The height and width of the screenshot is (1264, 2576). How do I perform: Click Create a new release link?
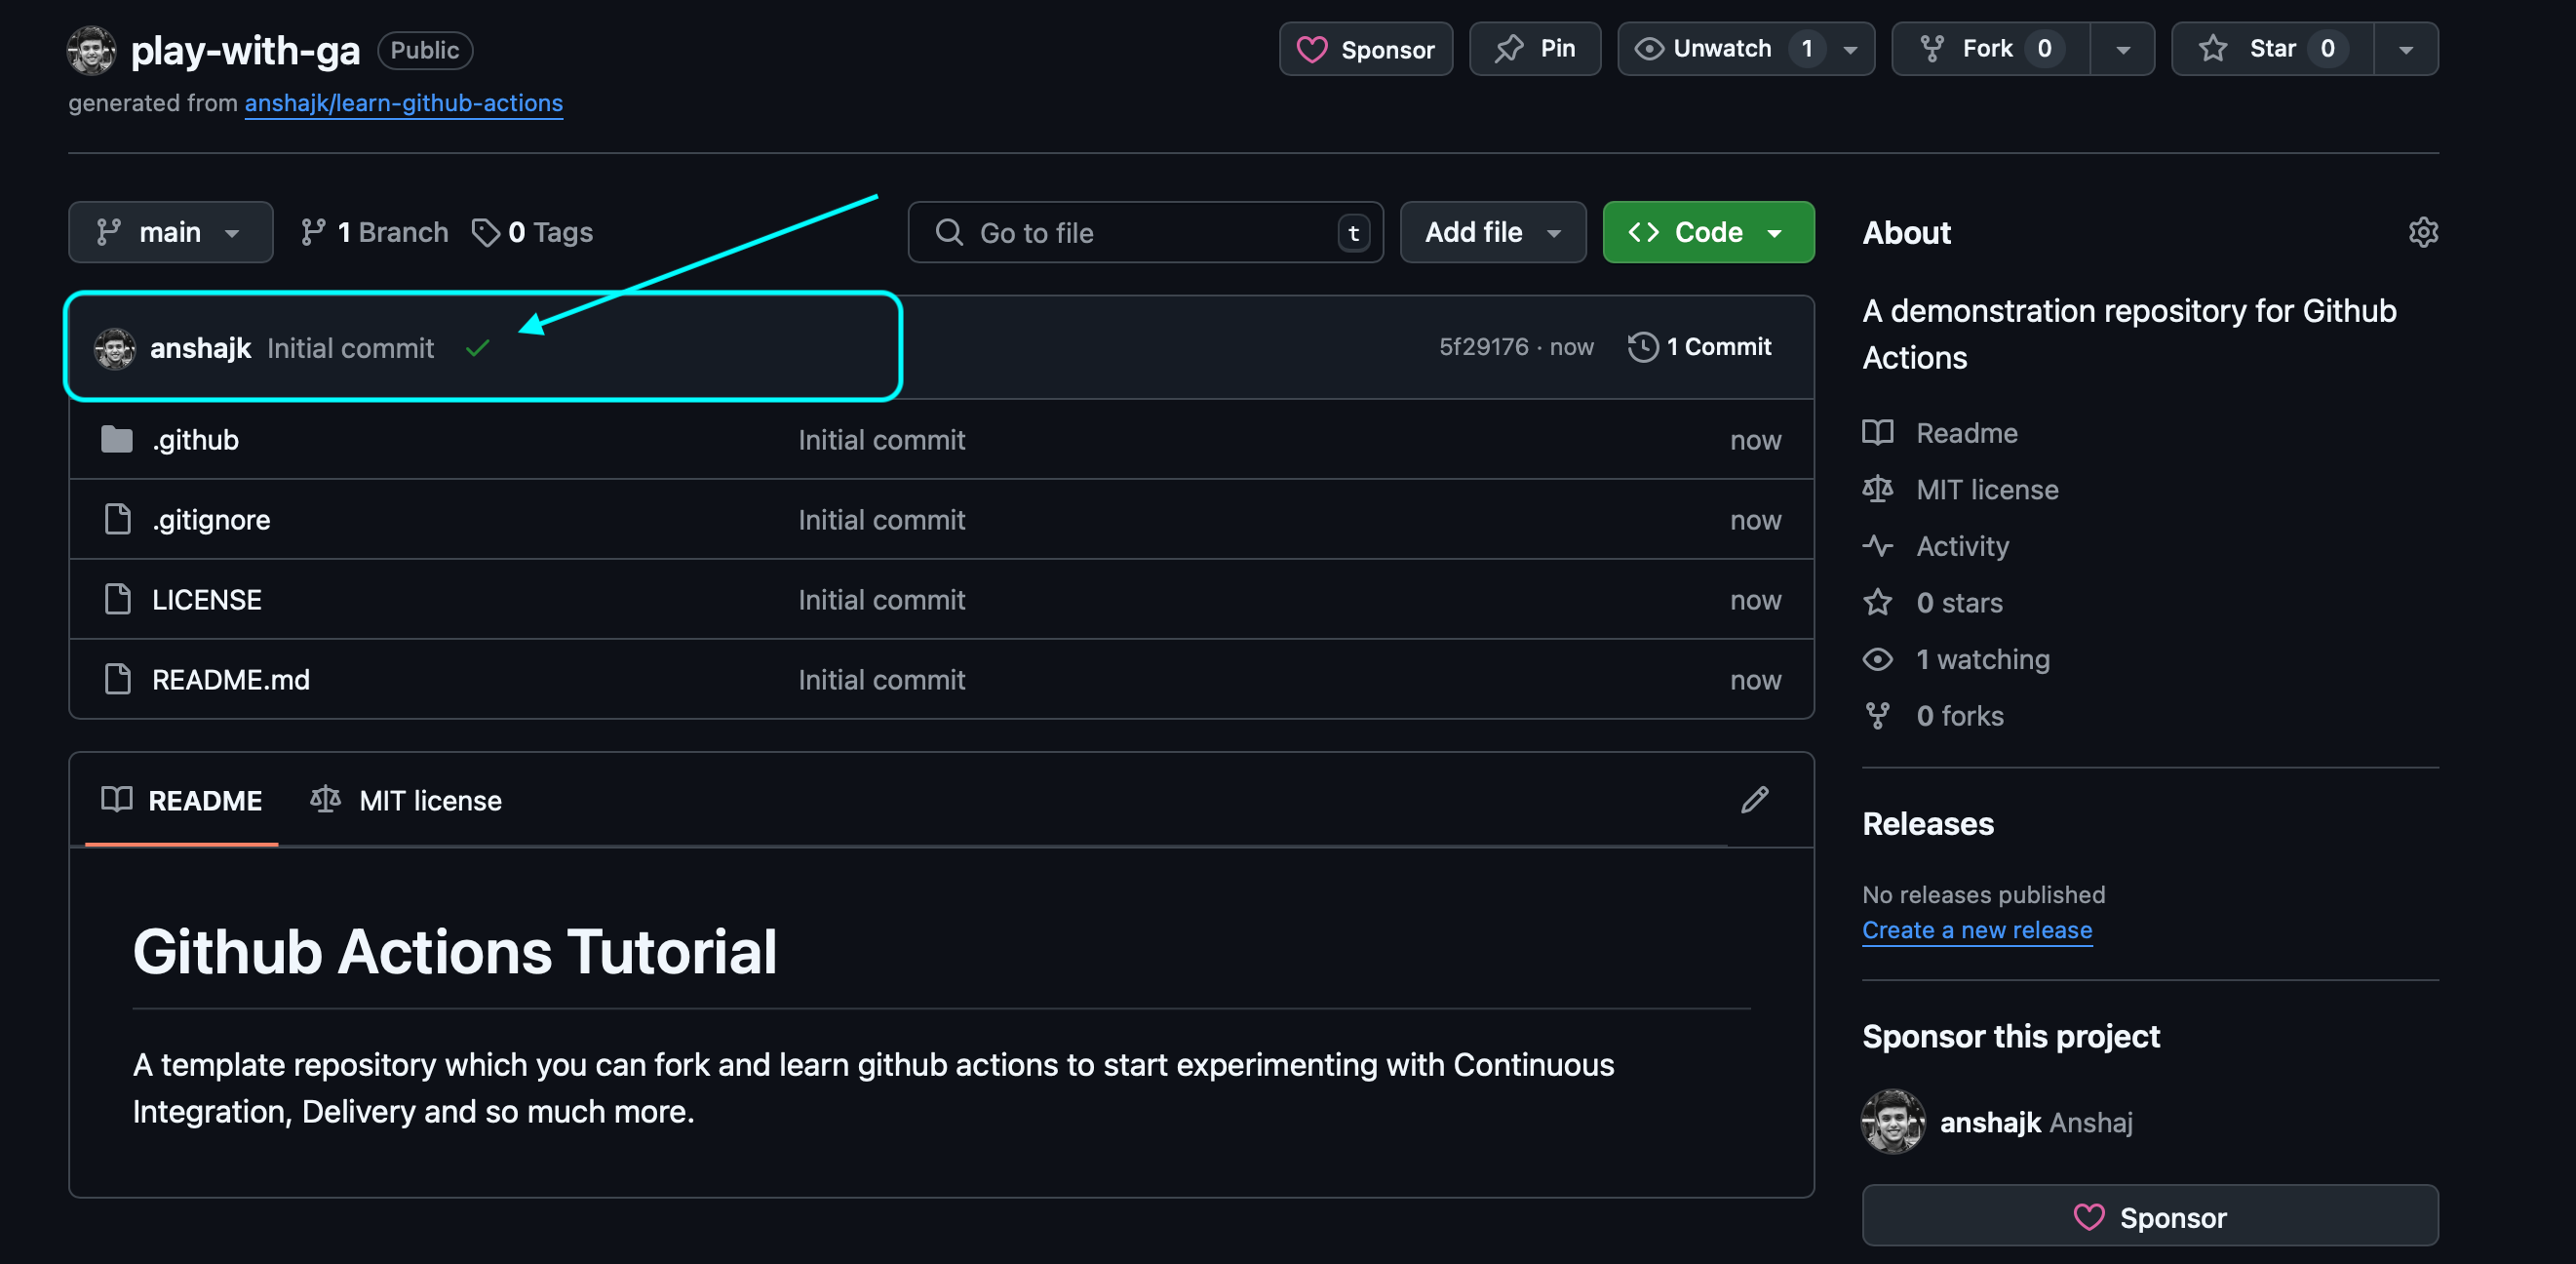1976,930
